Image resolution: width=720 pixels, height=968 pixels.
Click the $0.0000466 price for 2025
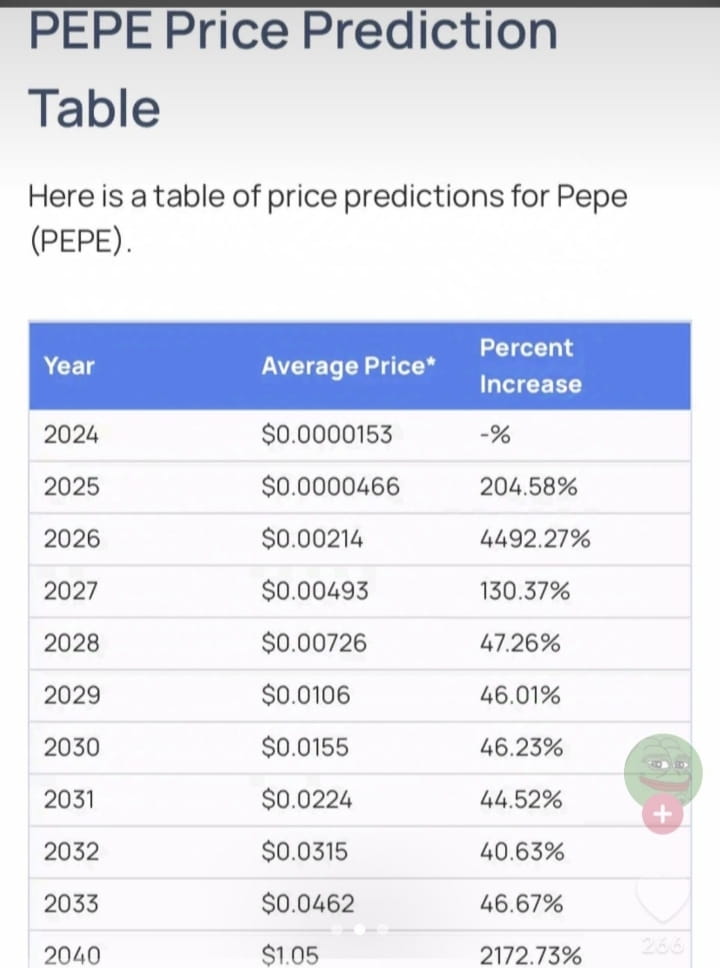(330, 486)
